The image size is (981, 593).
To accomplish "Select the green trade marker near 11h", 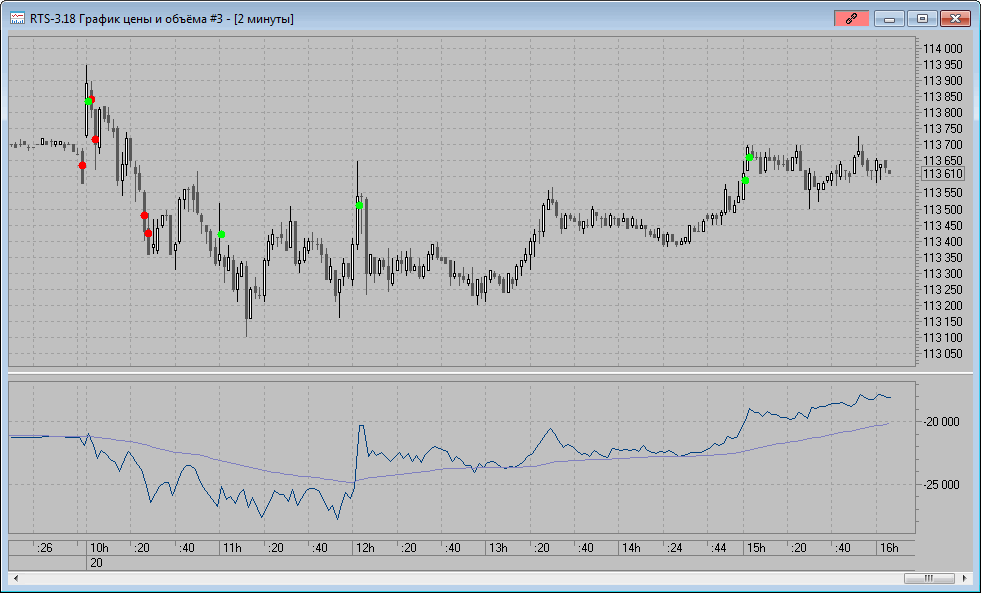I will click(x=221, y=234).
